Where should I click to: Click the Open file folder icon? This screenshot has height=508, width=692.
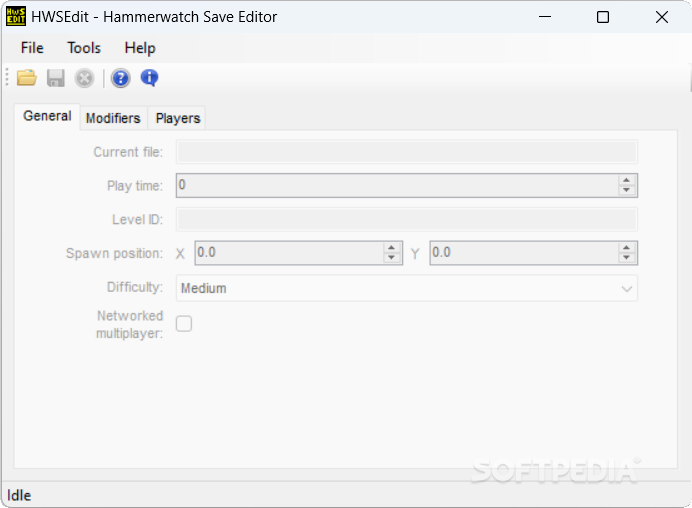(x=26, y=78)
